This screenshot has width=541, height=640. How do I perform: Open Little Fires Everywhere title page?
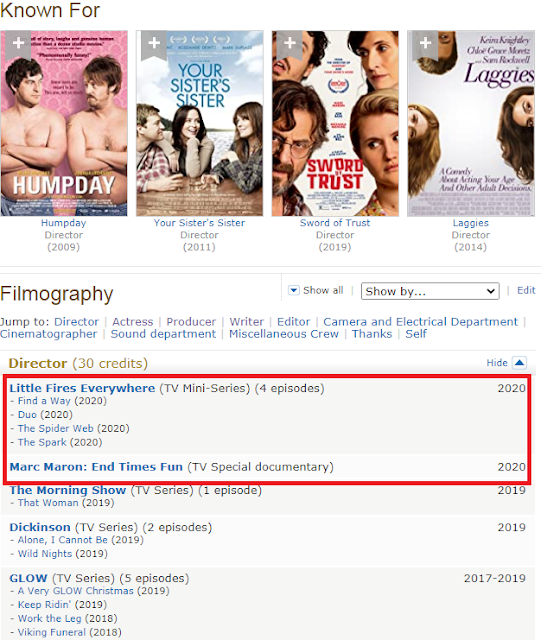click(82, 388)
